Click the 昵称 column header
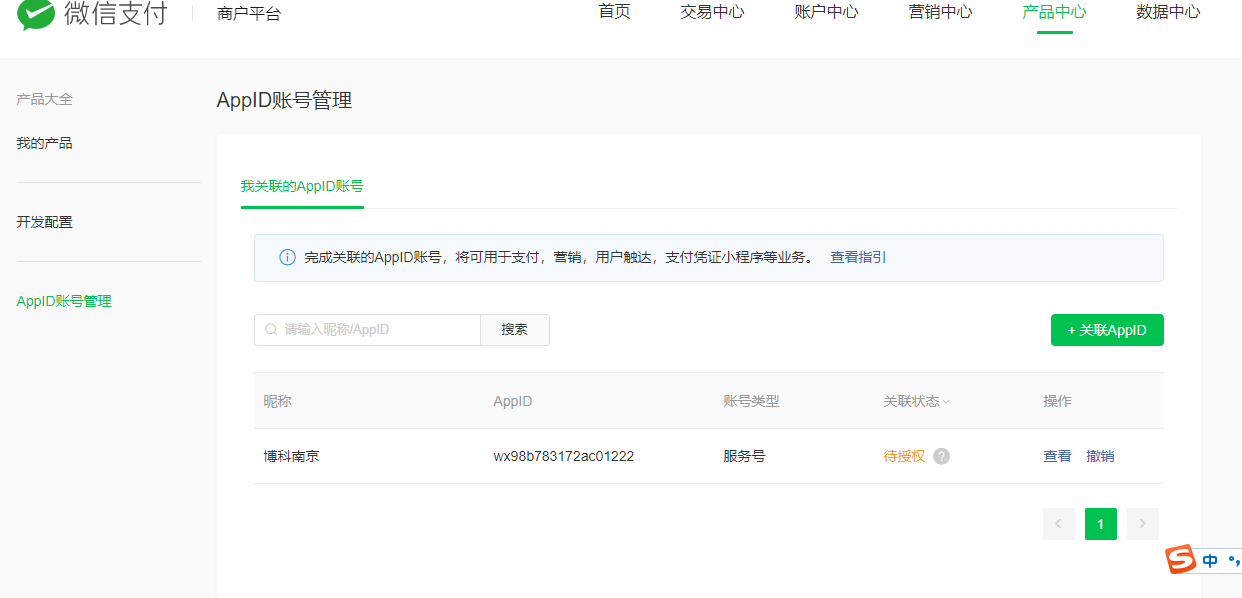Screen dimensions: 1242x598 pyautogui.click(x=278, y=401)
